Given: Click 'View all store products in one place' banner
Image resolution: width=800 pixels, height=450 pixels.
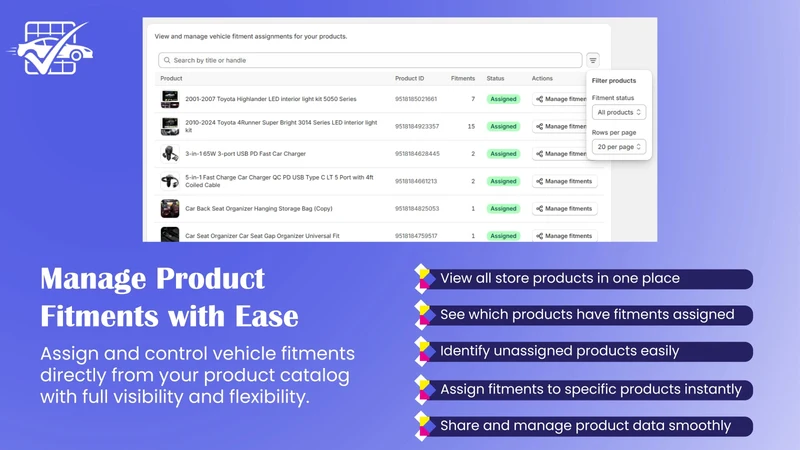Looking at the screenshot, I should click(x=584, y=279).
